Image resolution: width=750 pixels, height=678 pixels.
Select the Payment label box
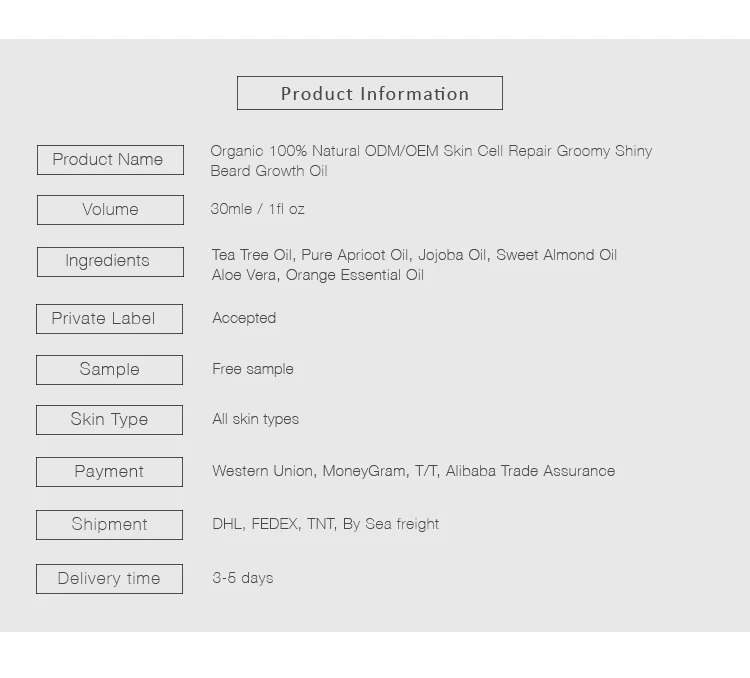(x=109, y=472)
